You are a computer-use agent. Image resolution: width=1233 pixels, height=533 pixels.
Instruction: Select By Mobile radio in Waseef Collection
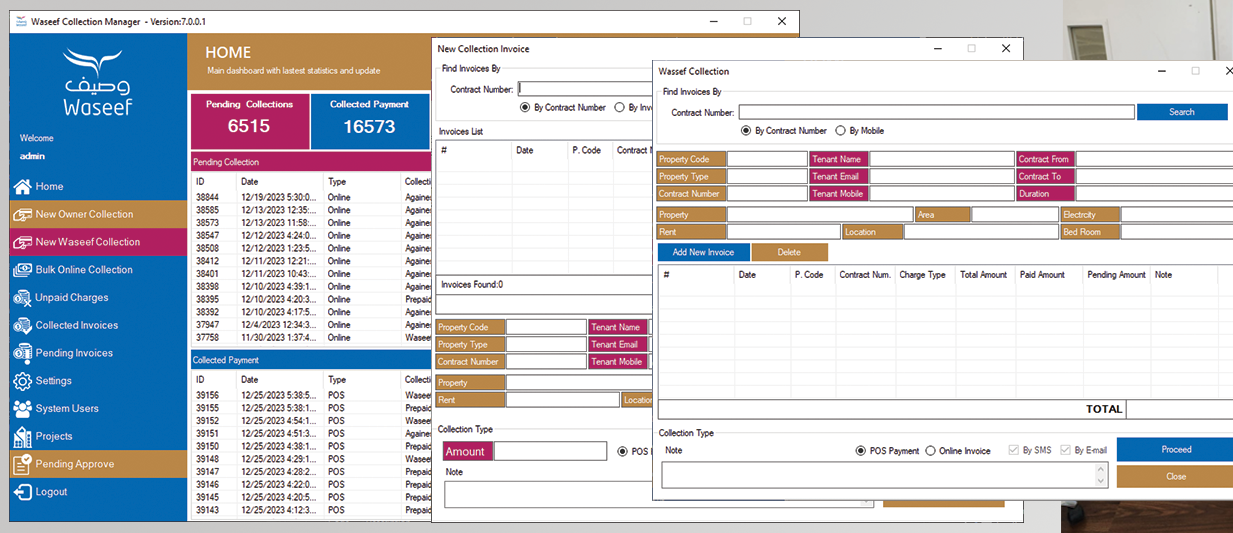coord(841,131)
